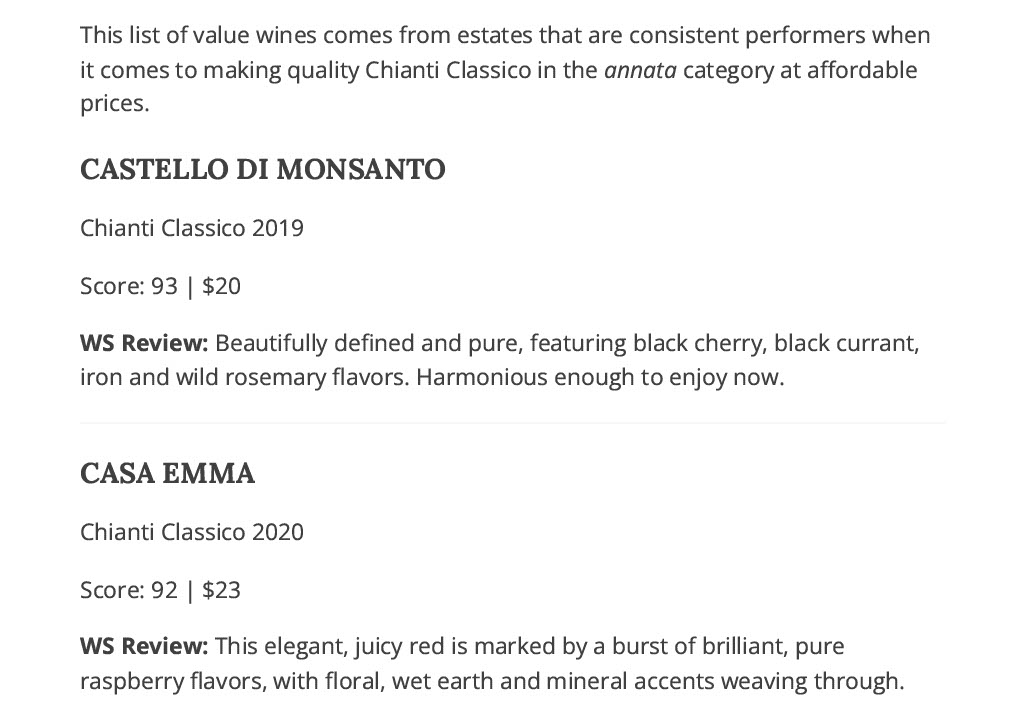The height and width of the screenshot is (724, 1024).
Task: Click the $20 price
Action: tap(221, 286)
